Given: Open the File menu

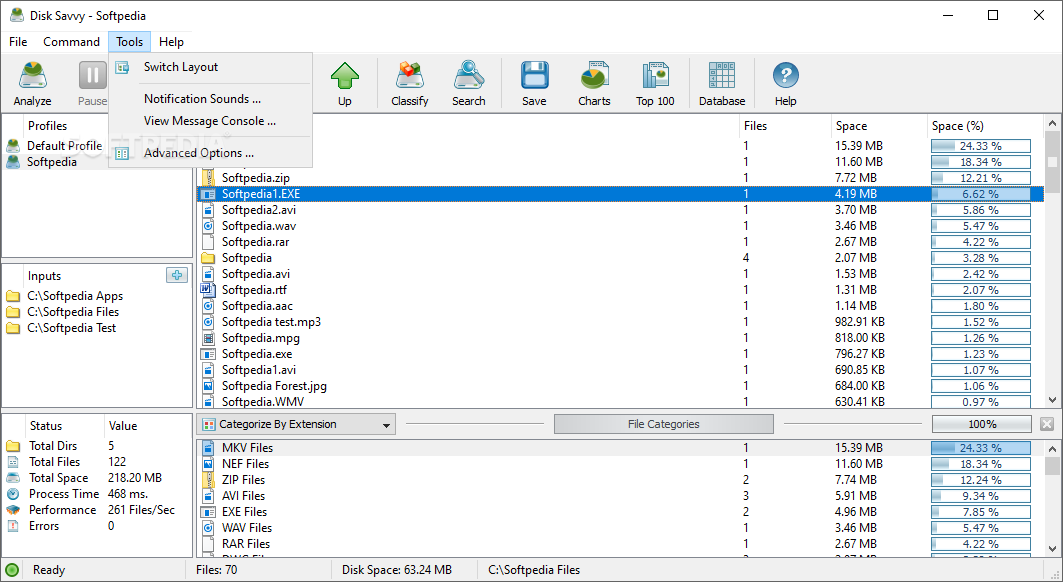Looking at the screenshot, I should pyautogui.click(x=18, y=41).
